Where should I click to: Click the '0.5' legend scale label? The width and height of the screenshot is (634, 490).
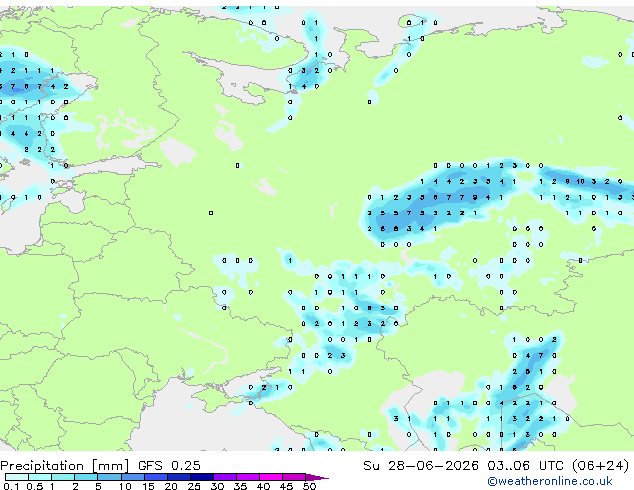(x=35, y=486)
